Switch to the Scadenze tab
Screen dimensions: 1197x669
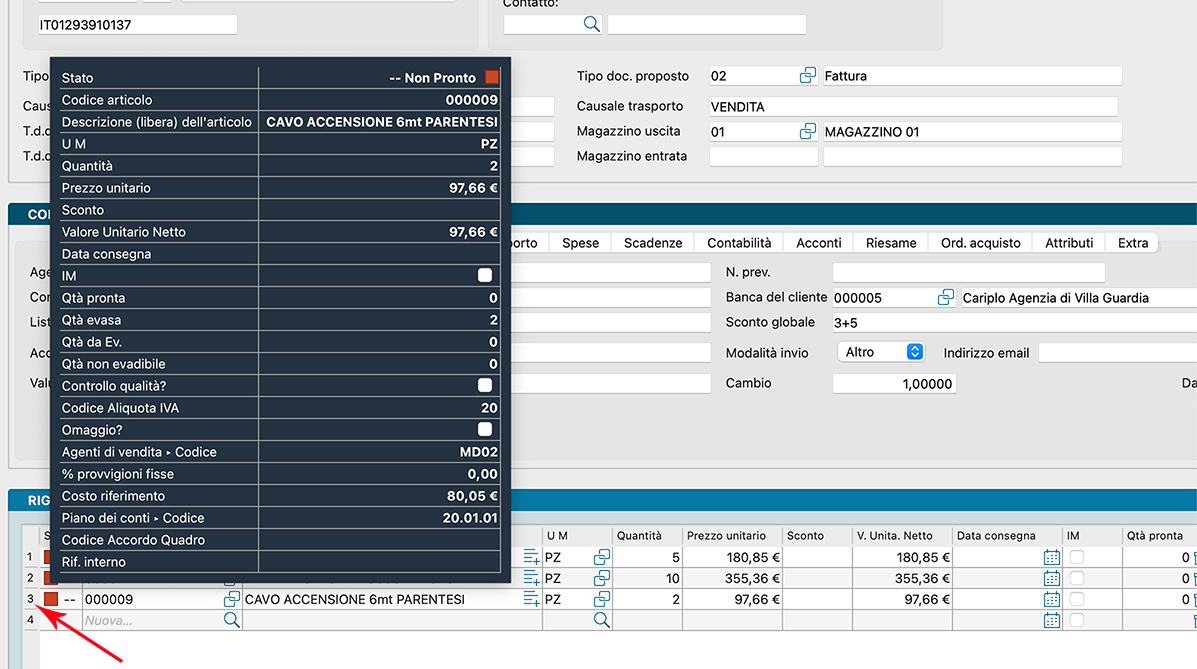coord(652,243)
